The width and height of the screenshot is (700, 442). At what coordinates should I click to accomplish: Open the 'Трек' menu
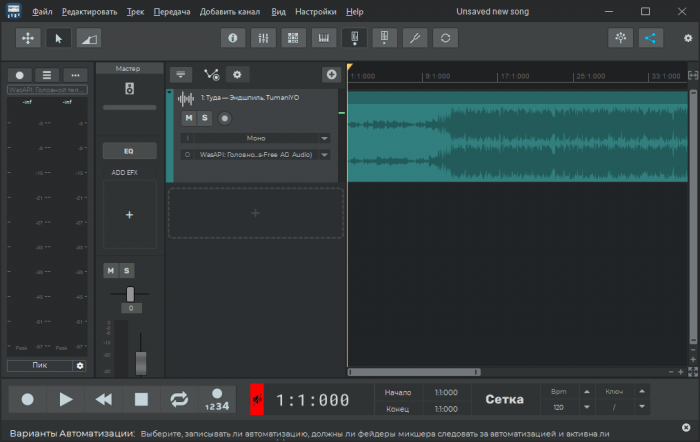tap(135, 11)
